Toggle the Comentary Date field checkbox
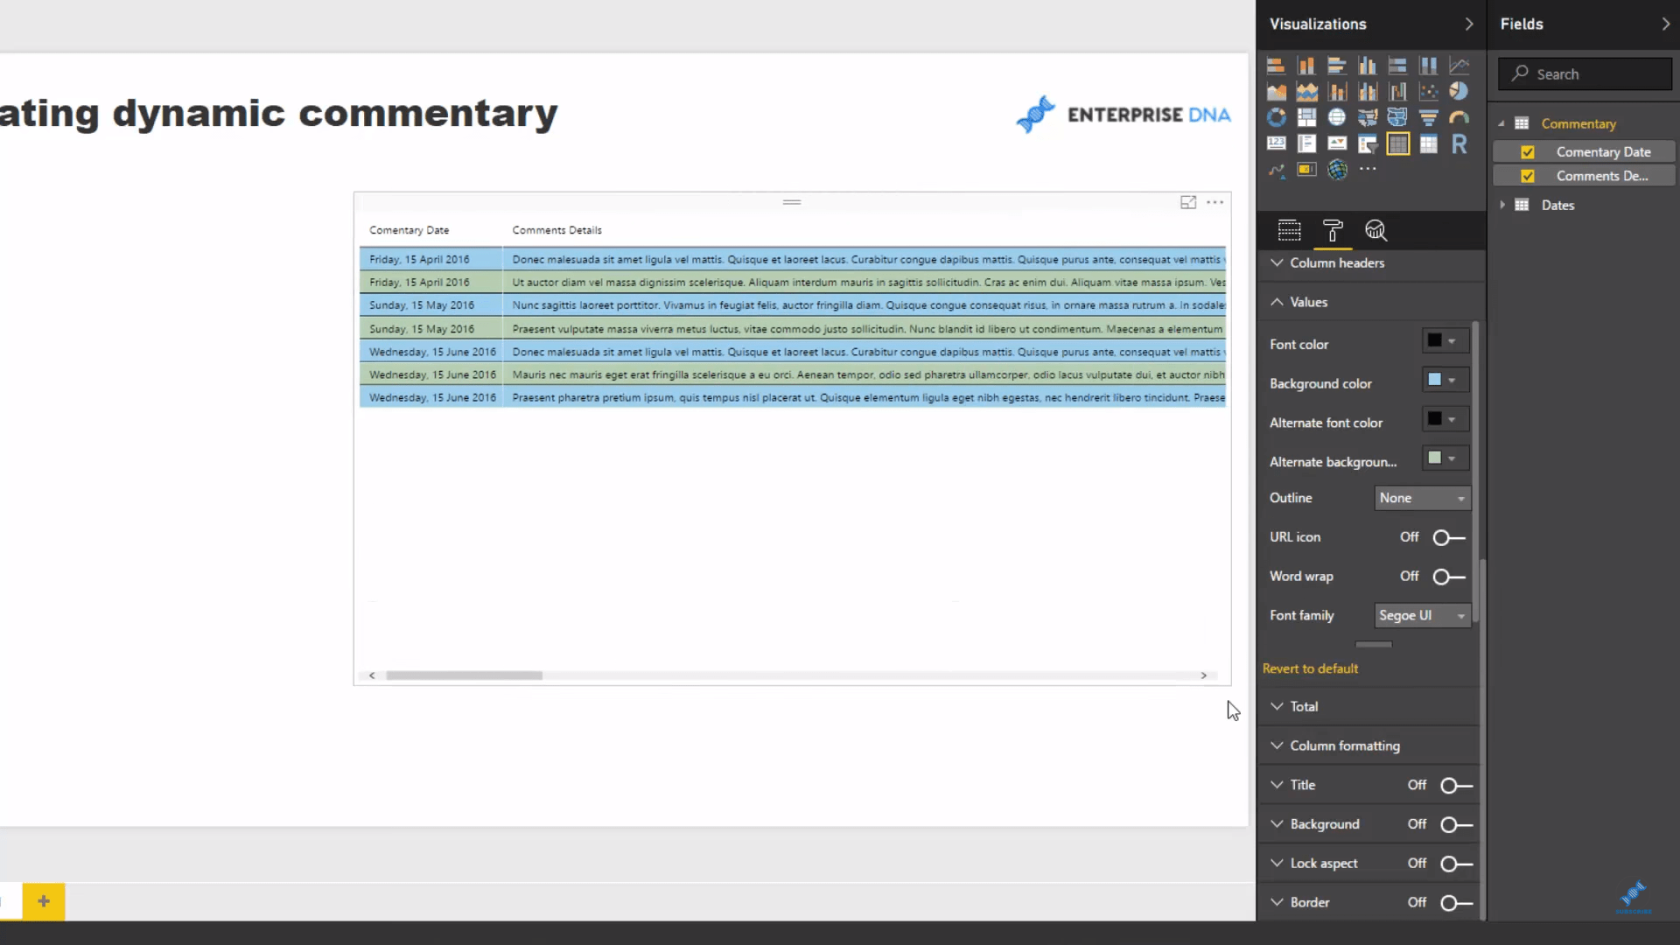1680x945 pixels. click(1528, 152)
